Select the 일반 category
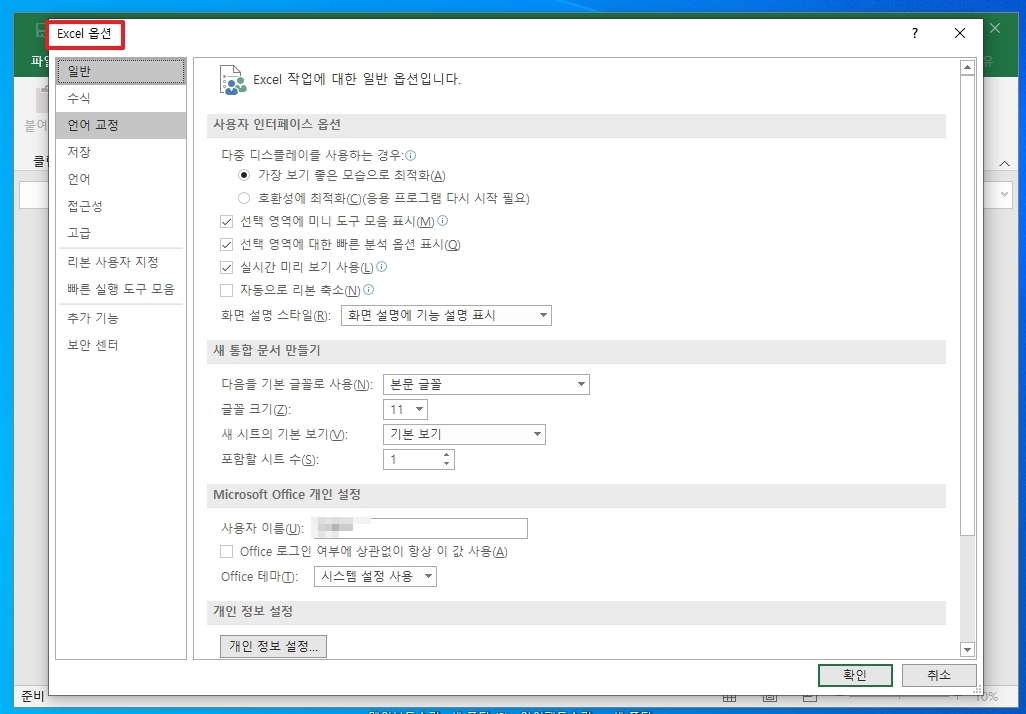Screen dimensions: 1026x714 [121, 71]
